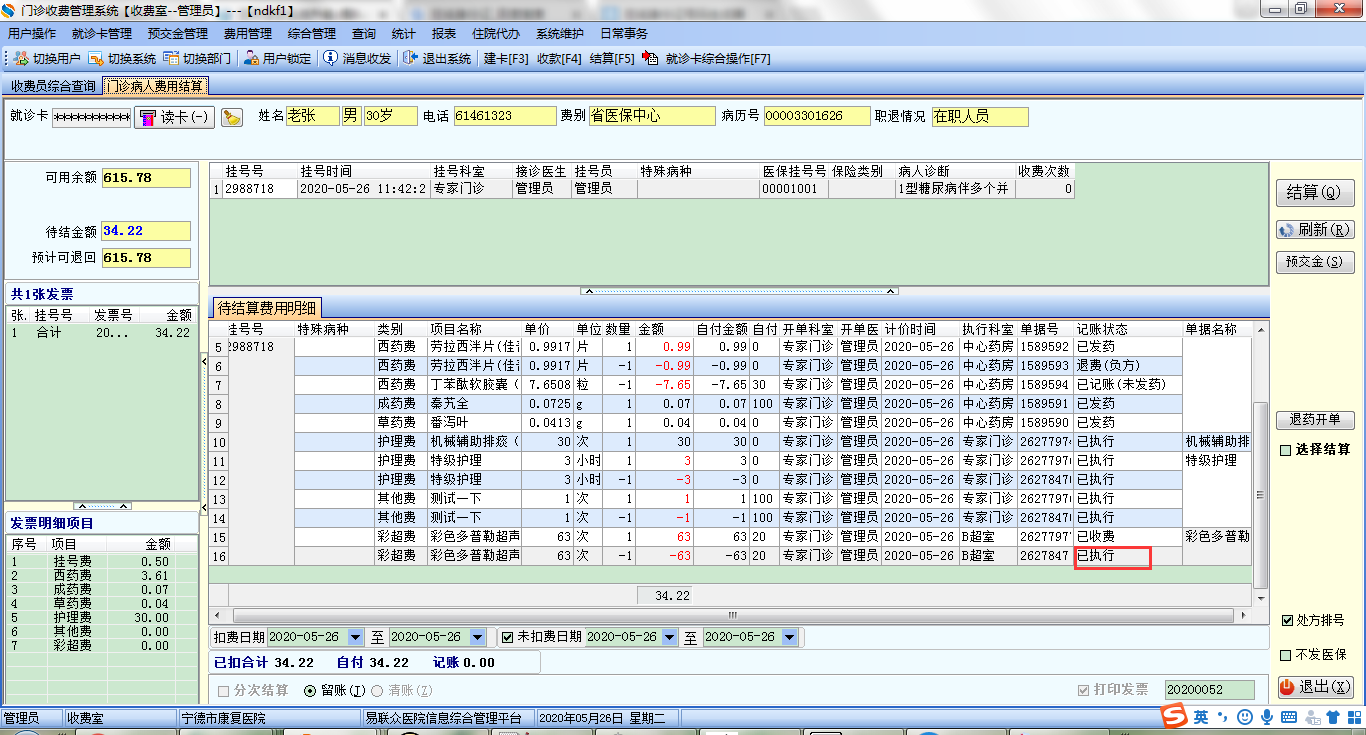Click the shirt skin icon in IME bar
The width and height of the screenshot is (1366, 735).
[1332, 717]
